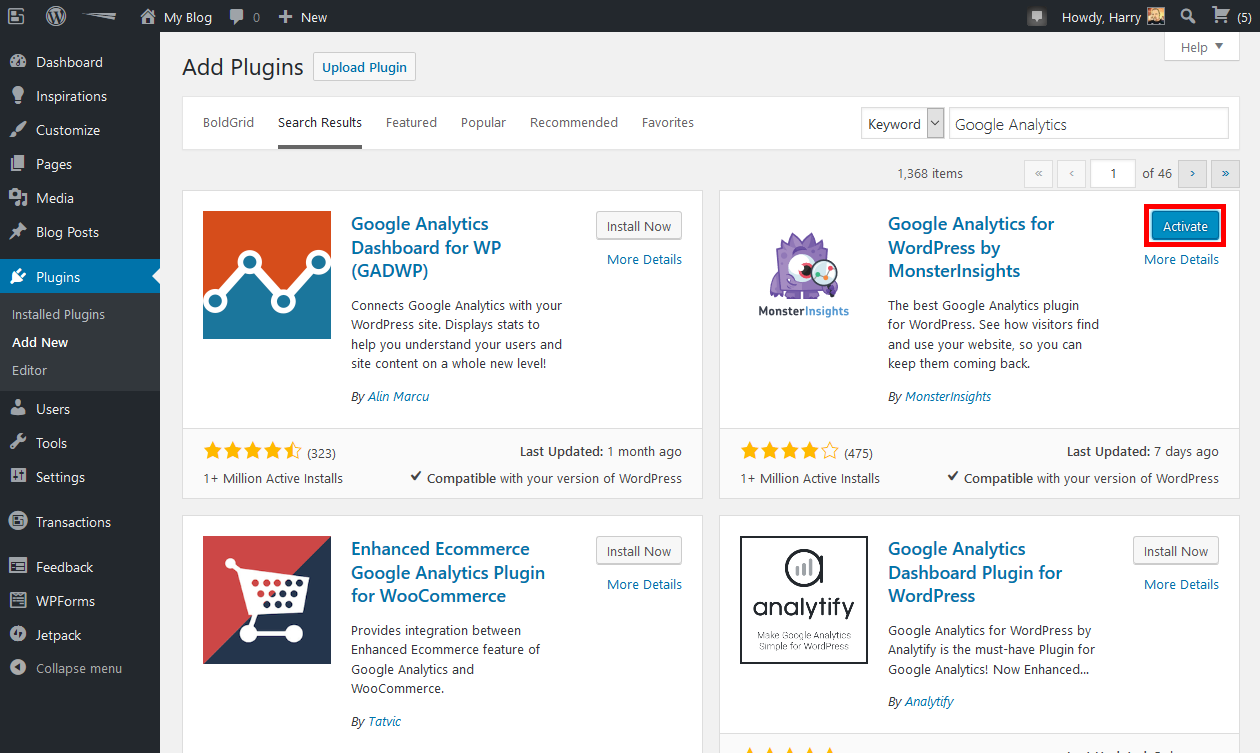Open Google Analytics Dashboard for WP title
The width and height of the screenshot is (1260, 753).
pos(425,247)
